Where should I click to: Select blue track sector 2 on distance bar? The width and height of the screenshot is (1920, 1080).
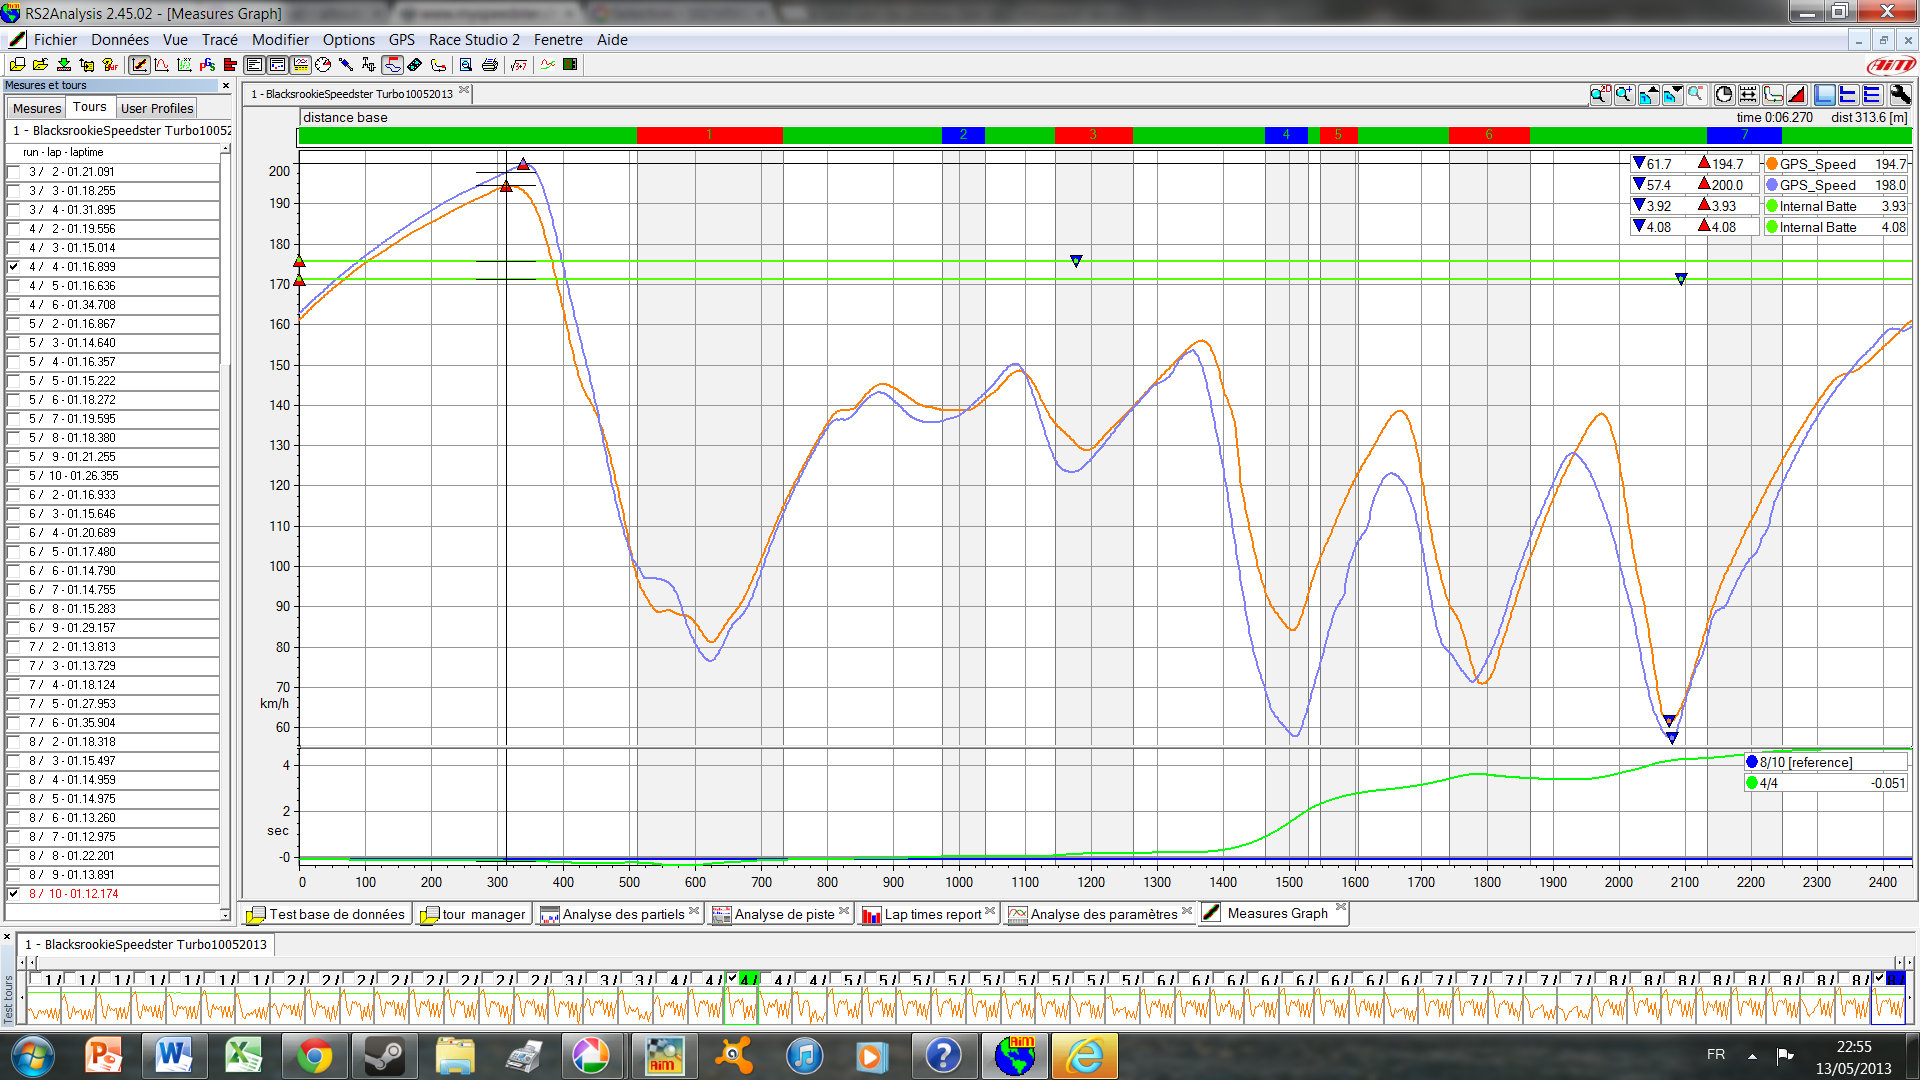[x=963, y=135]
